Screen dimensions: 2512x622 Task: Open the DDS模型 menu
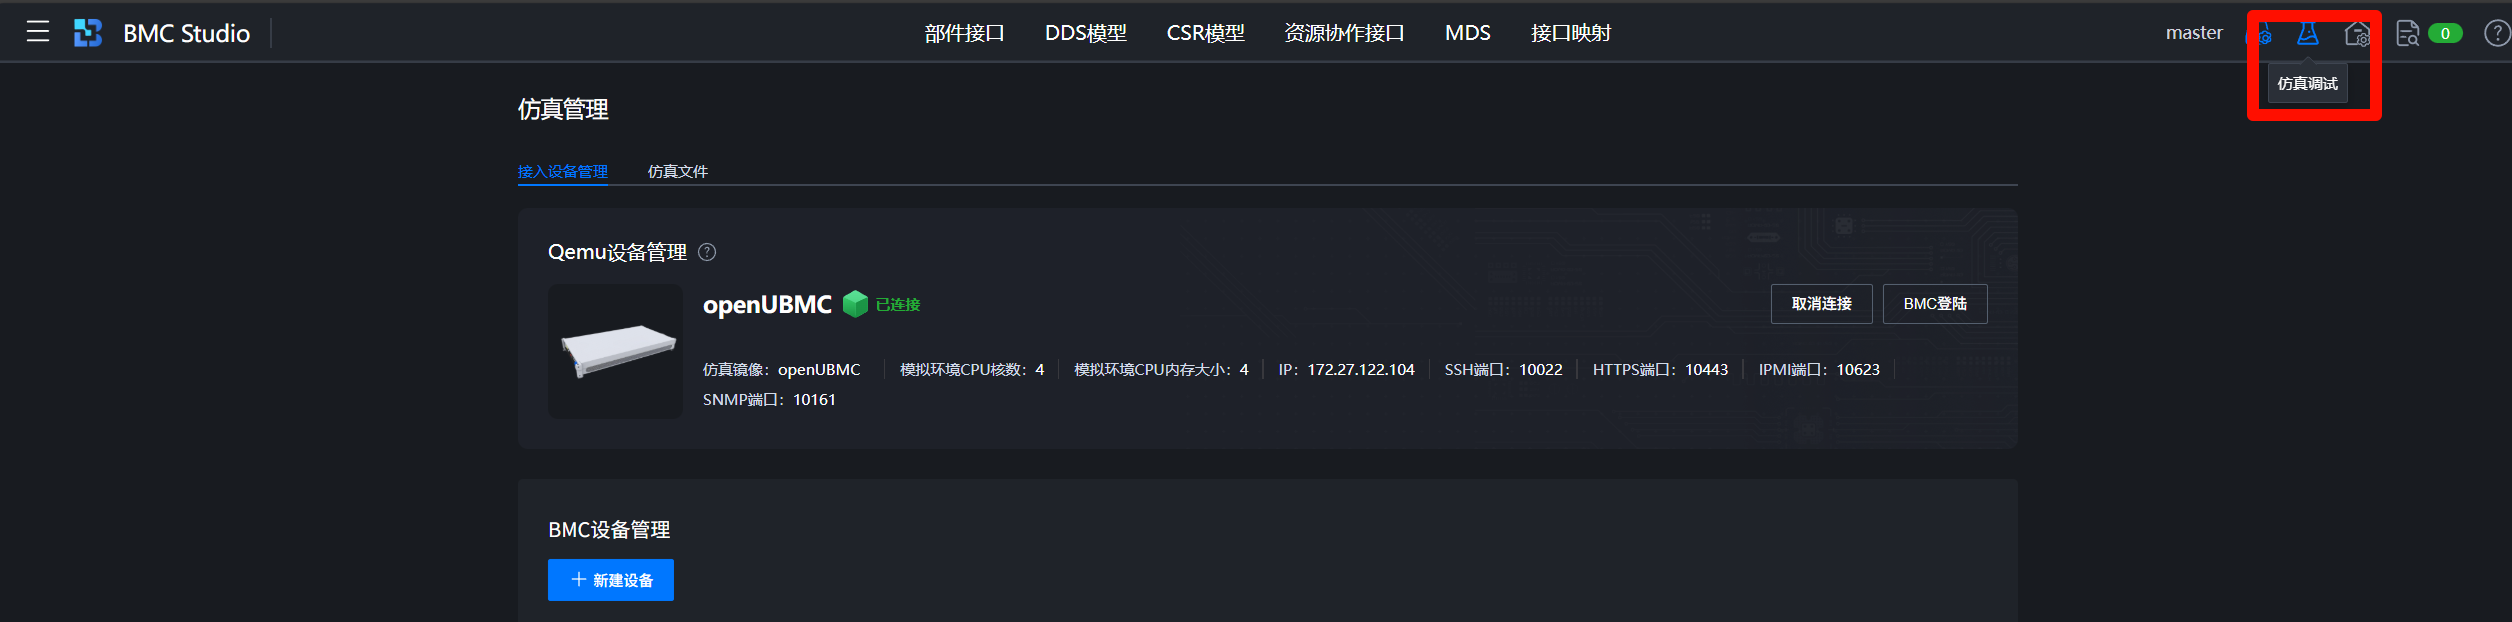(1085, 33)
